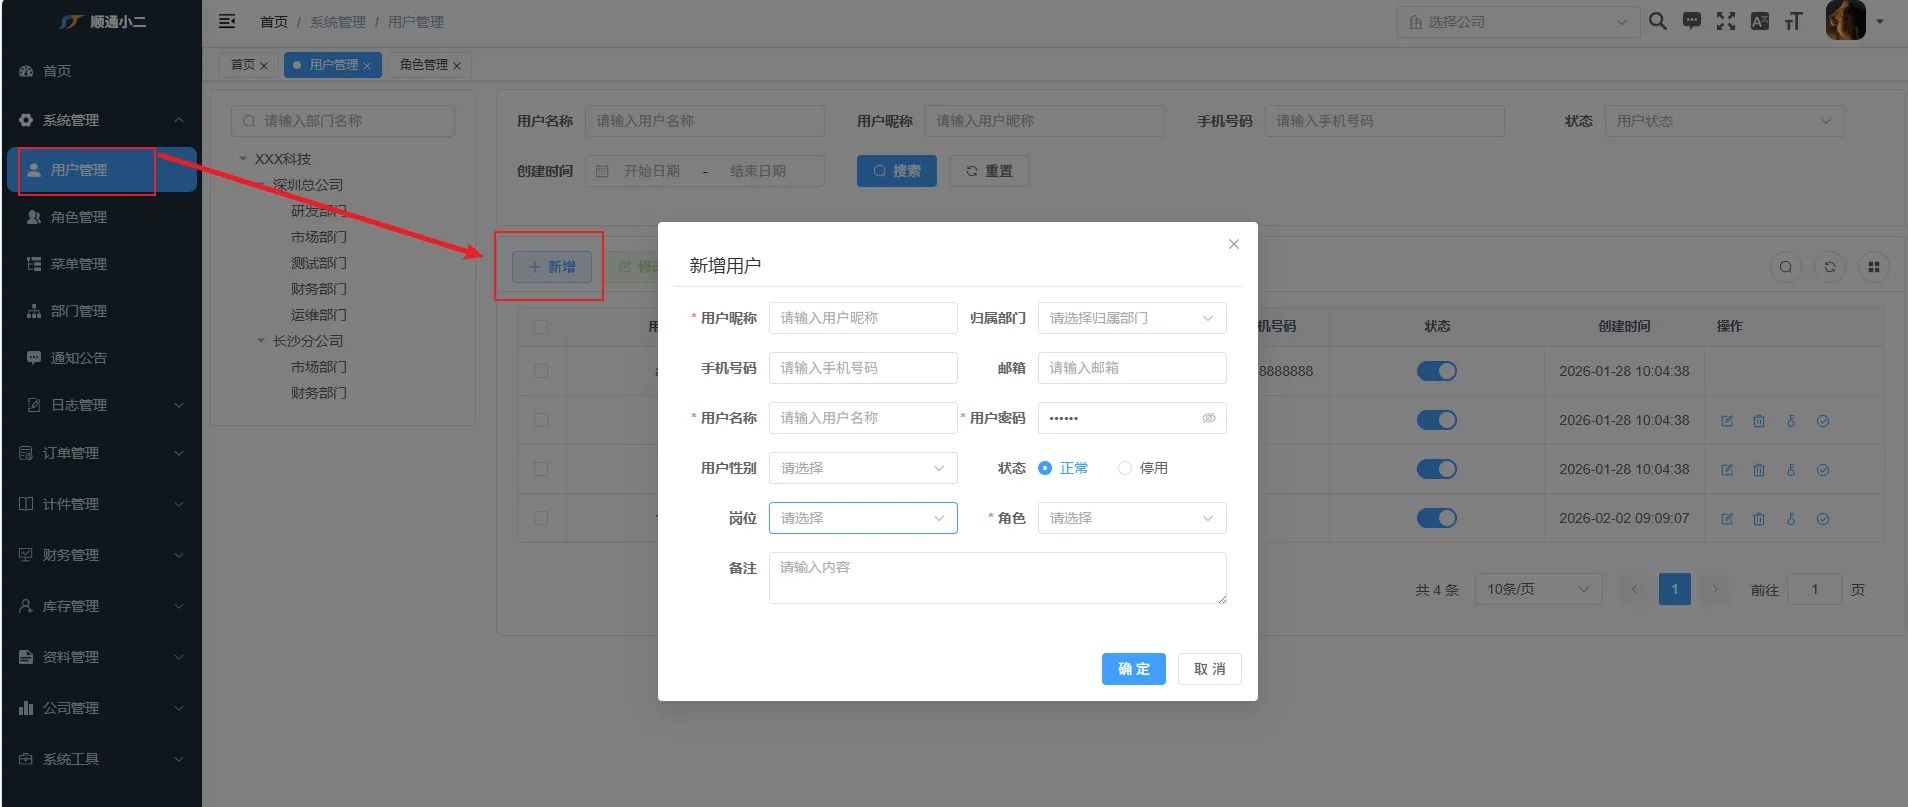
Task: Select the 停用 status radio button
Action: [1125, 468]
